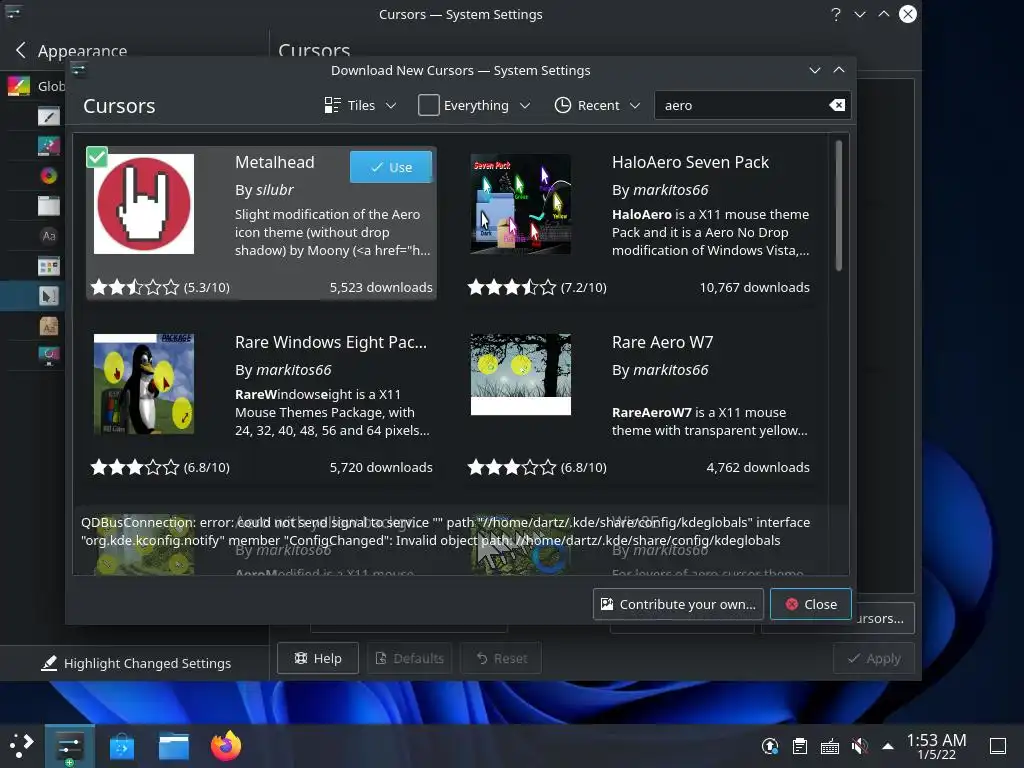The image size is (1024, 768).
Task: Click the Show Desktop icon
Action: pos(997,746)
